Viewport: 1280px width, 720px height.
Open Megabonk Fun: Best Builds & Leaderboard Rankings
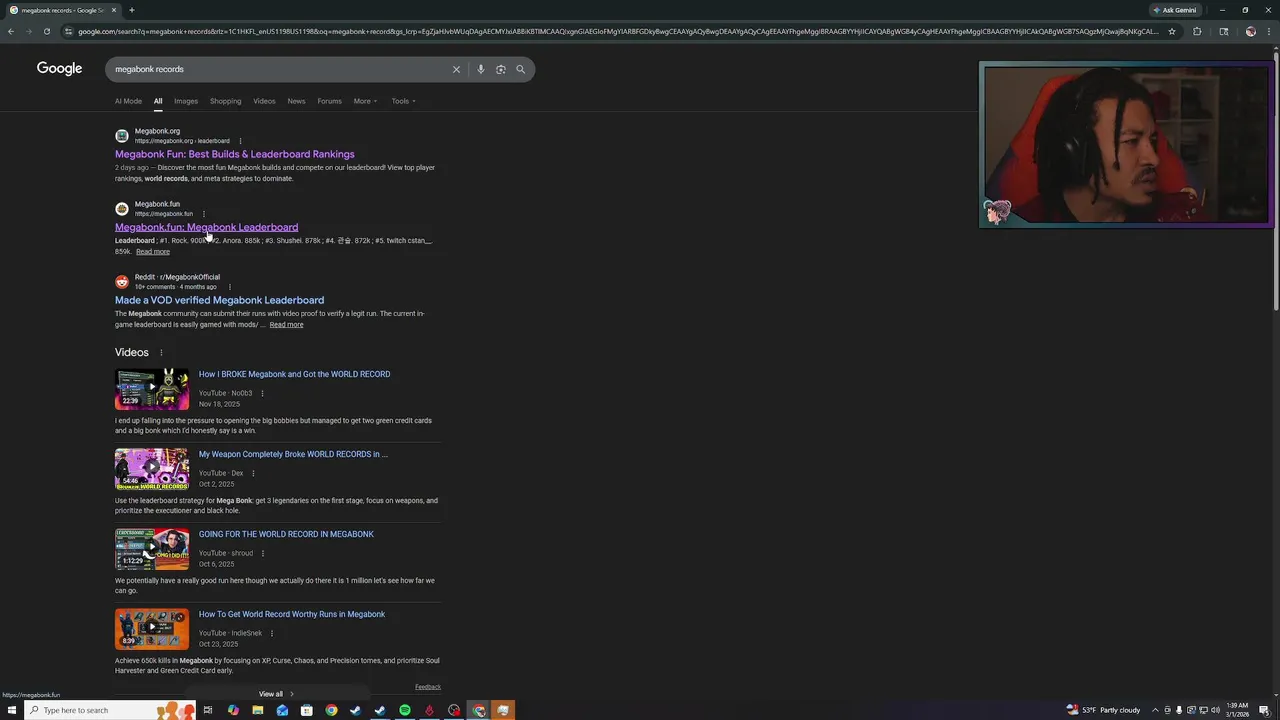tap(235, 154)
